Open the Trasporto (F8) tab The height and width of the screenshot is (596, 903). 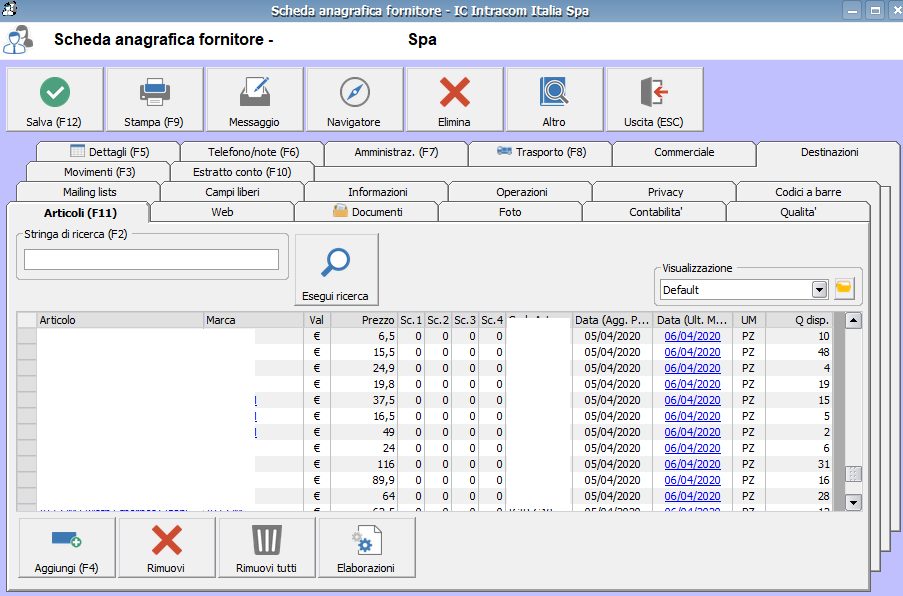540,152
